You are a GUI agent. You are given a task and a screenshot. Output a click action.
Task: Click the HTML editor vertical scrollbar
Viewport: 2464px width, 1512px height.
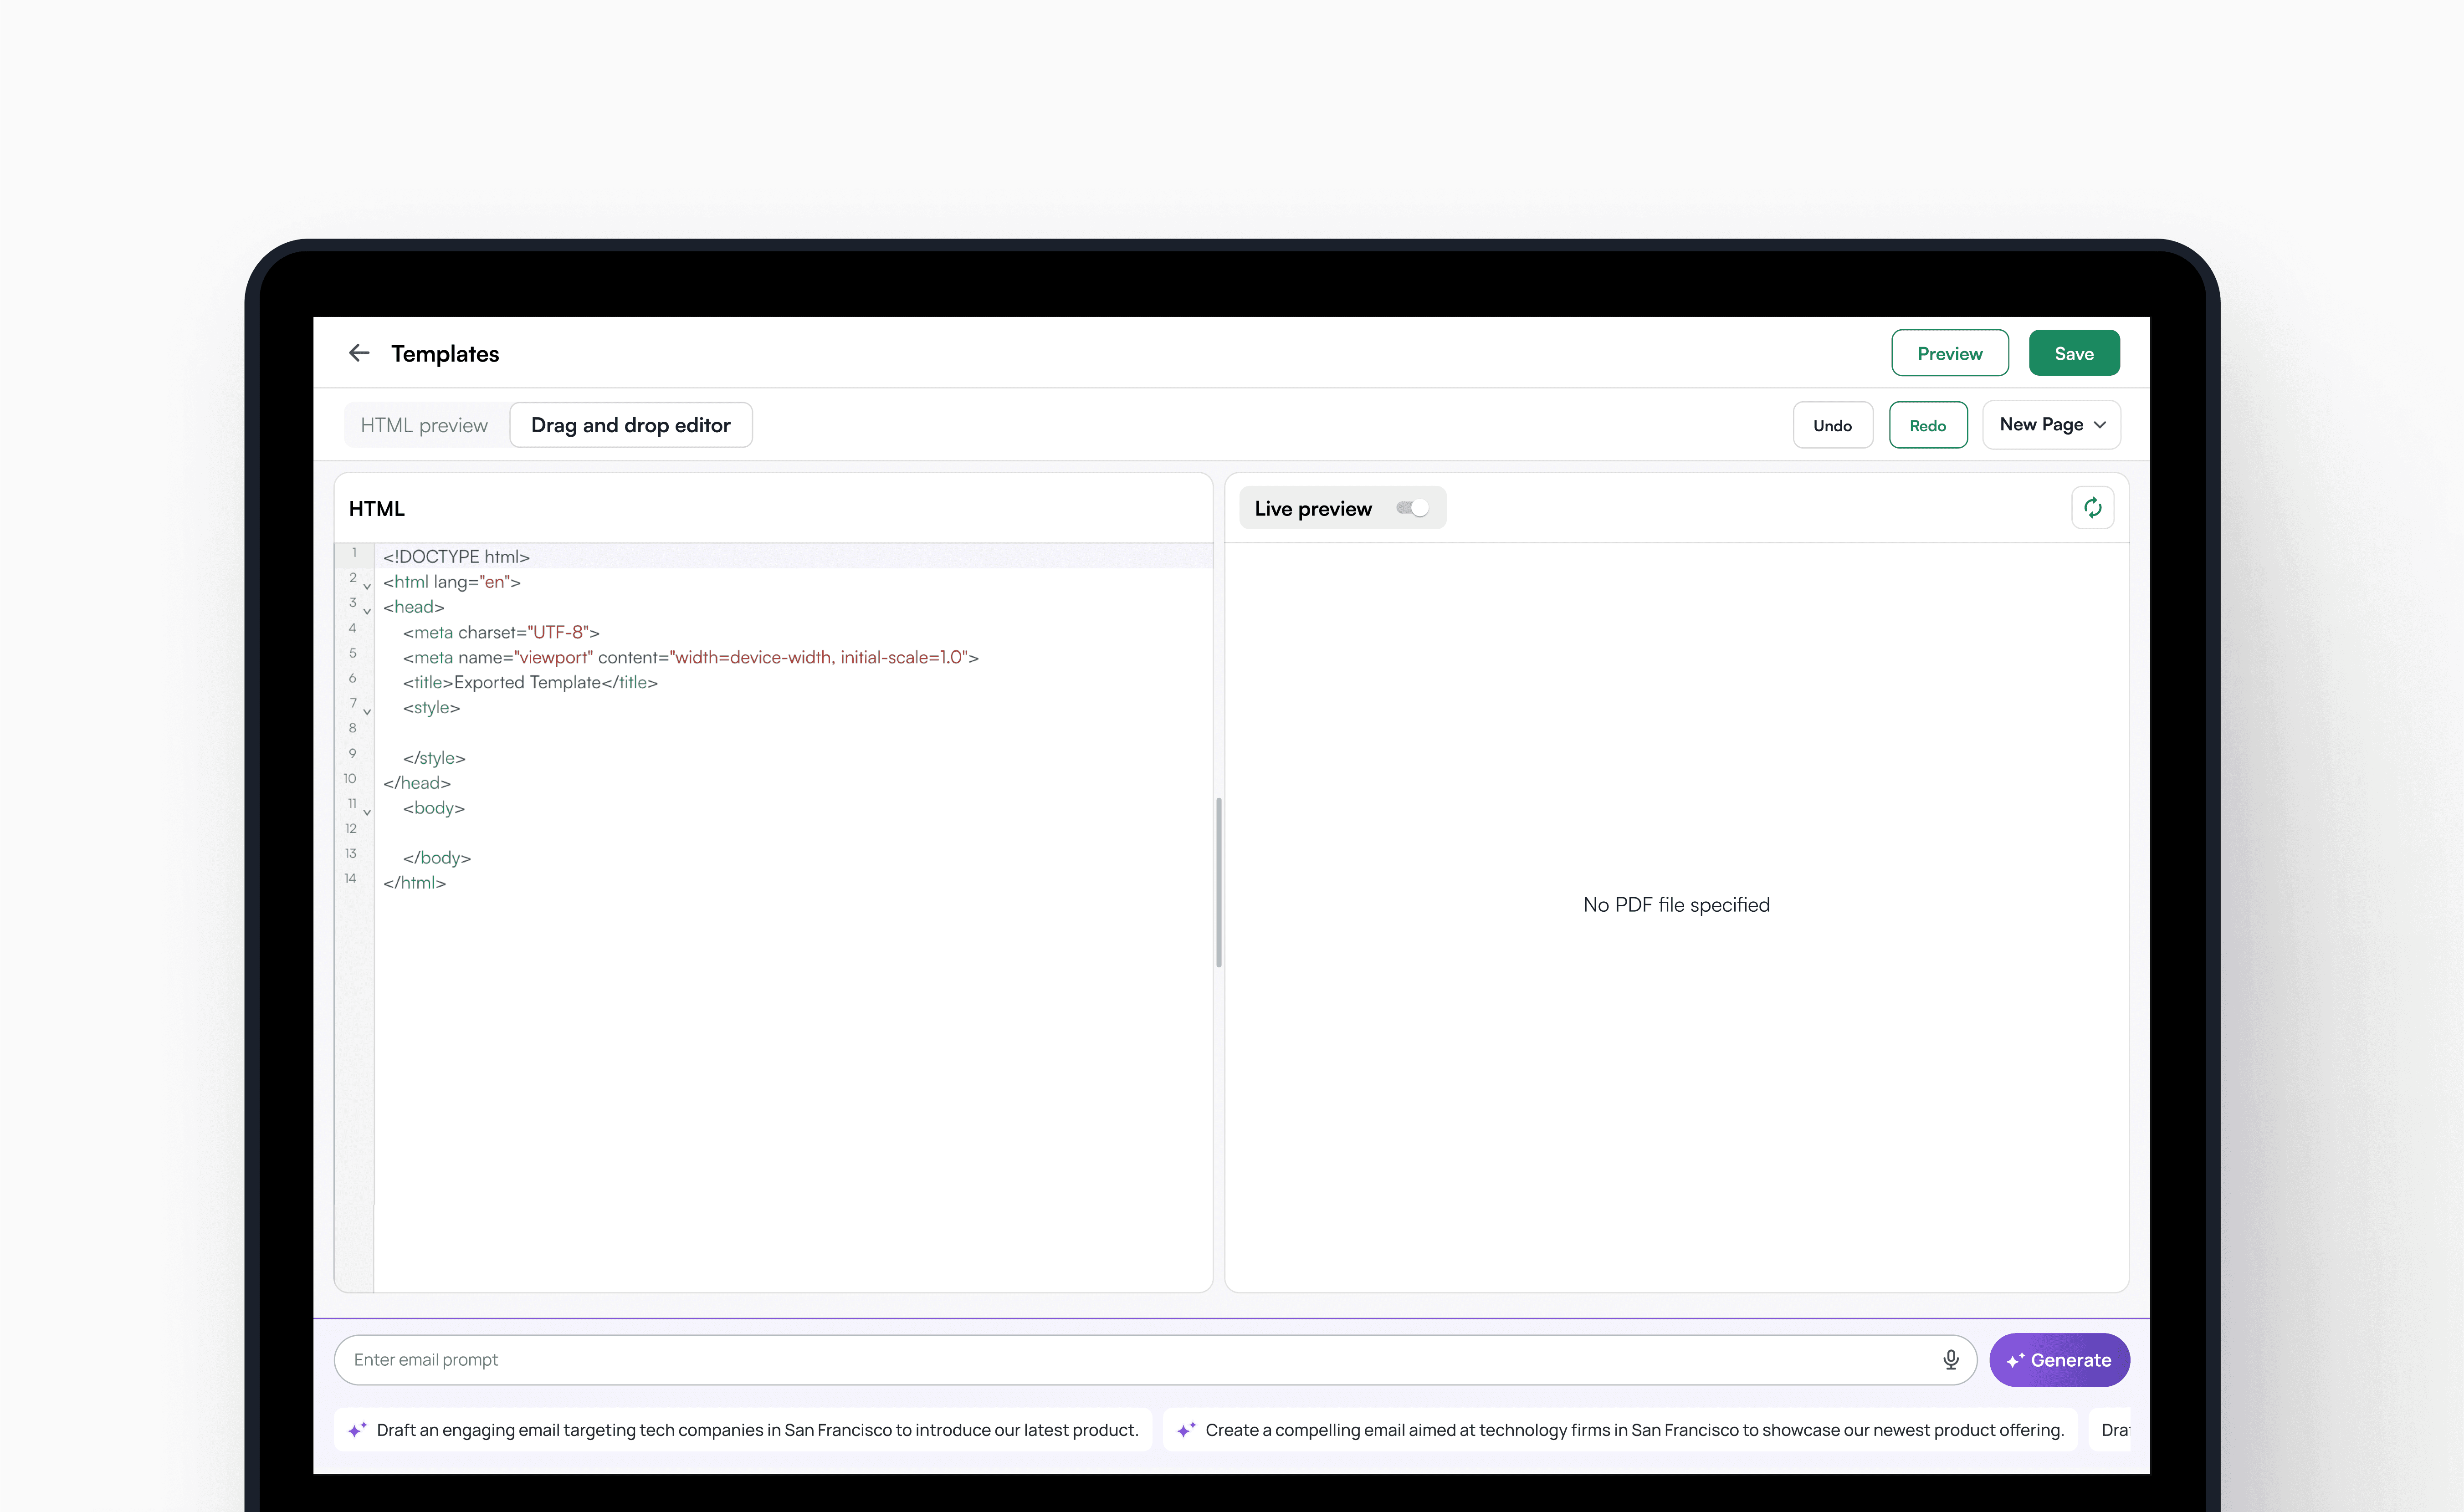(x=1218, y=882)
